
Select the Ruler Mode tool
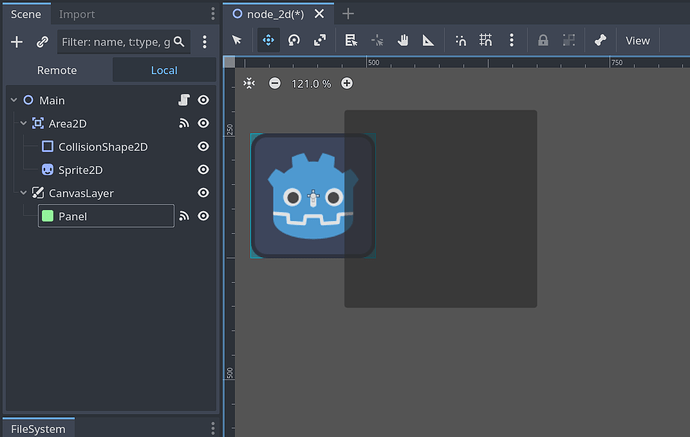[428, 40]
